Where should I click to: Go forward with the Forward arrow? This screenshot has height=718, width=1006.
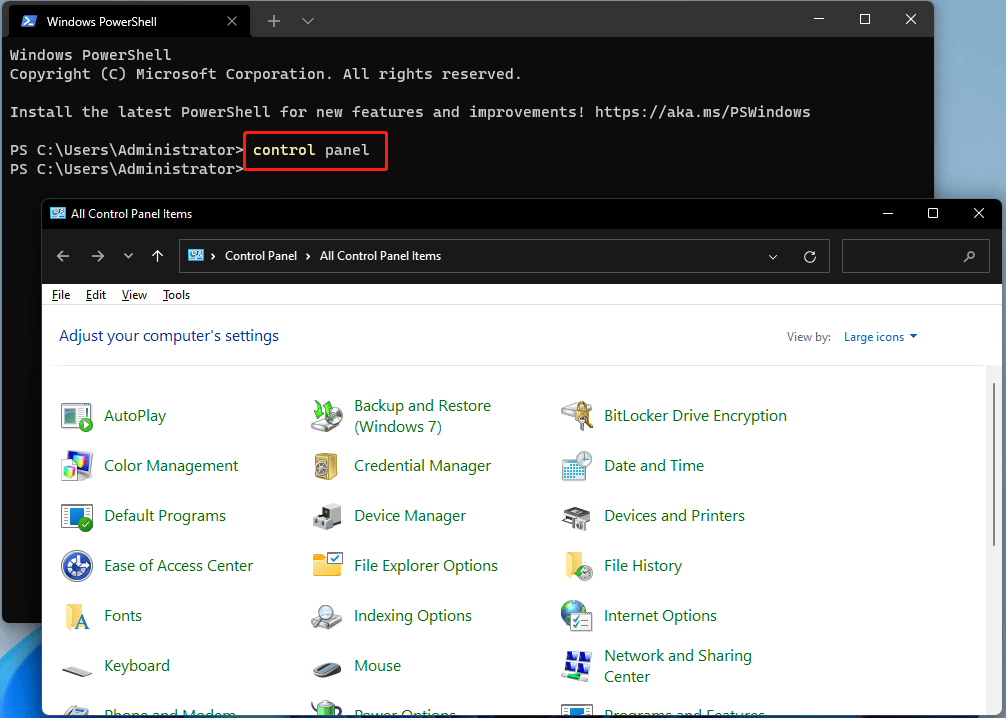pos(98,256)
